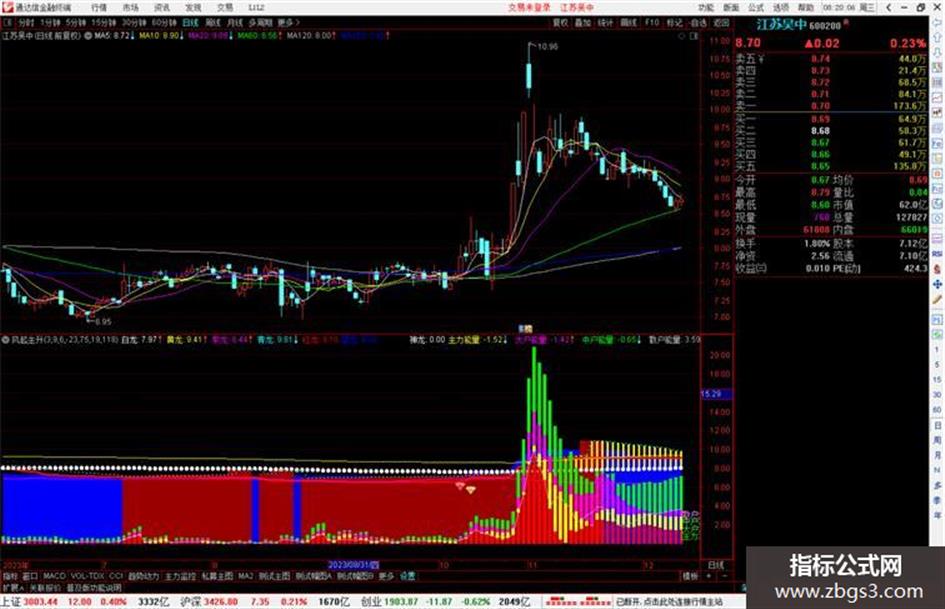Click the right sidebar trend line chart icon
Viewport: 945px width, 609px height.
(x=937, y=98)
